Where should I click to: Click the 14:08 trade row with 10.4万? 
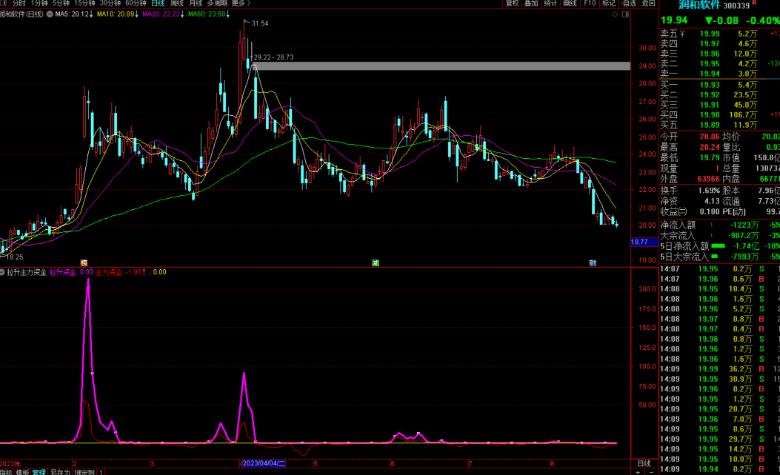pyautogui.click(x=719, y=289)
